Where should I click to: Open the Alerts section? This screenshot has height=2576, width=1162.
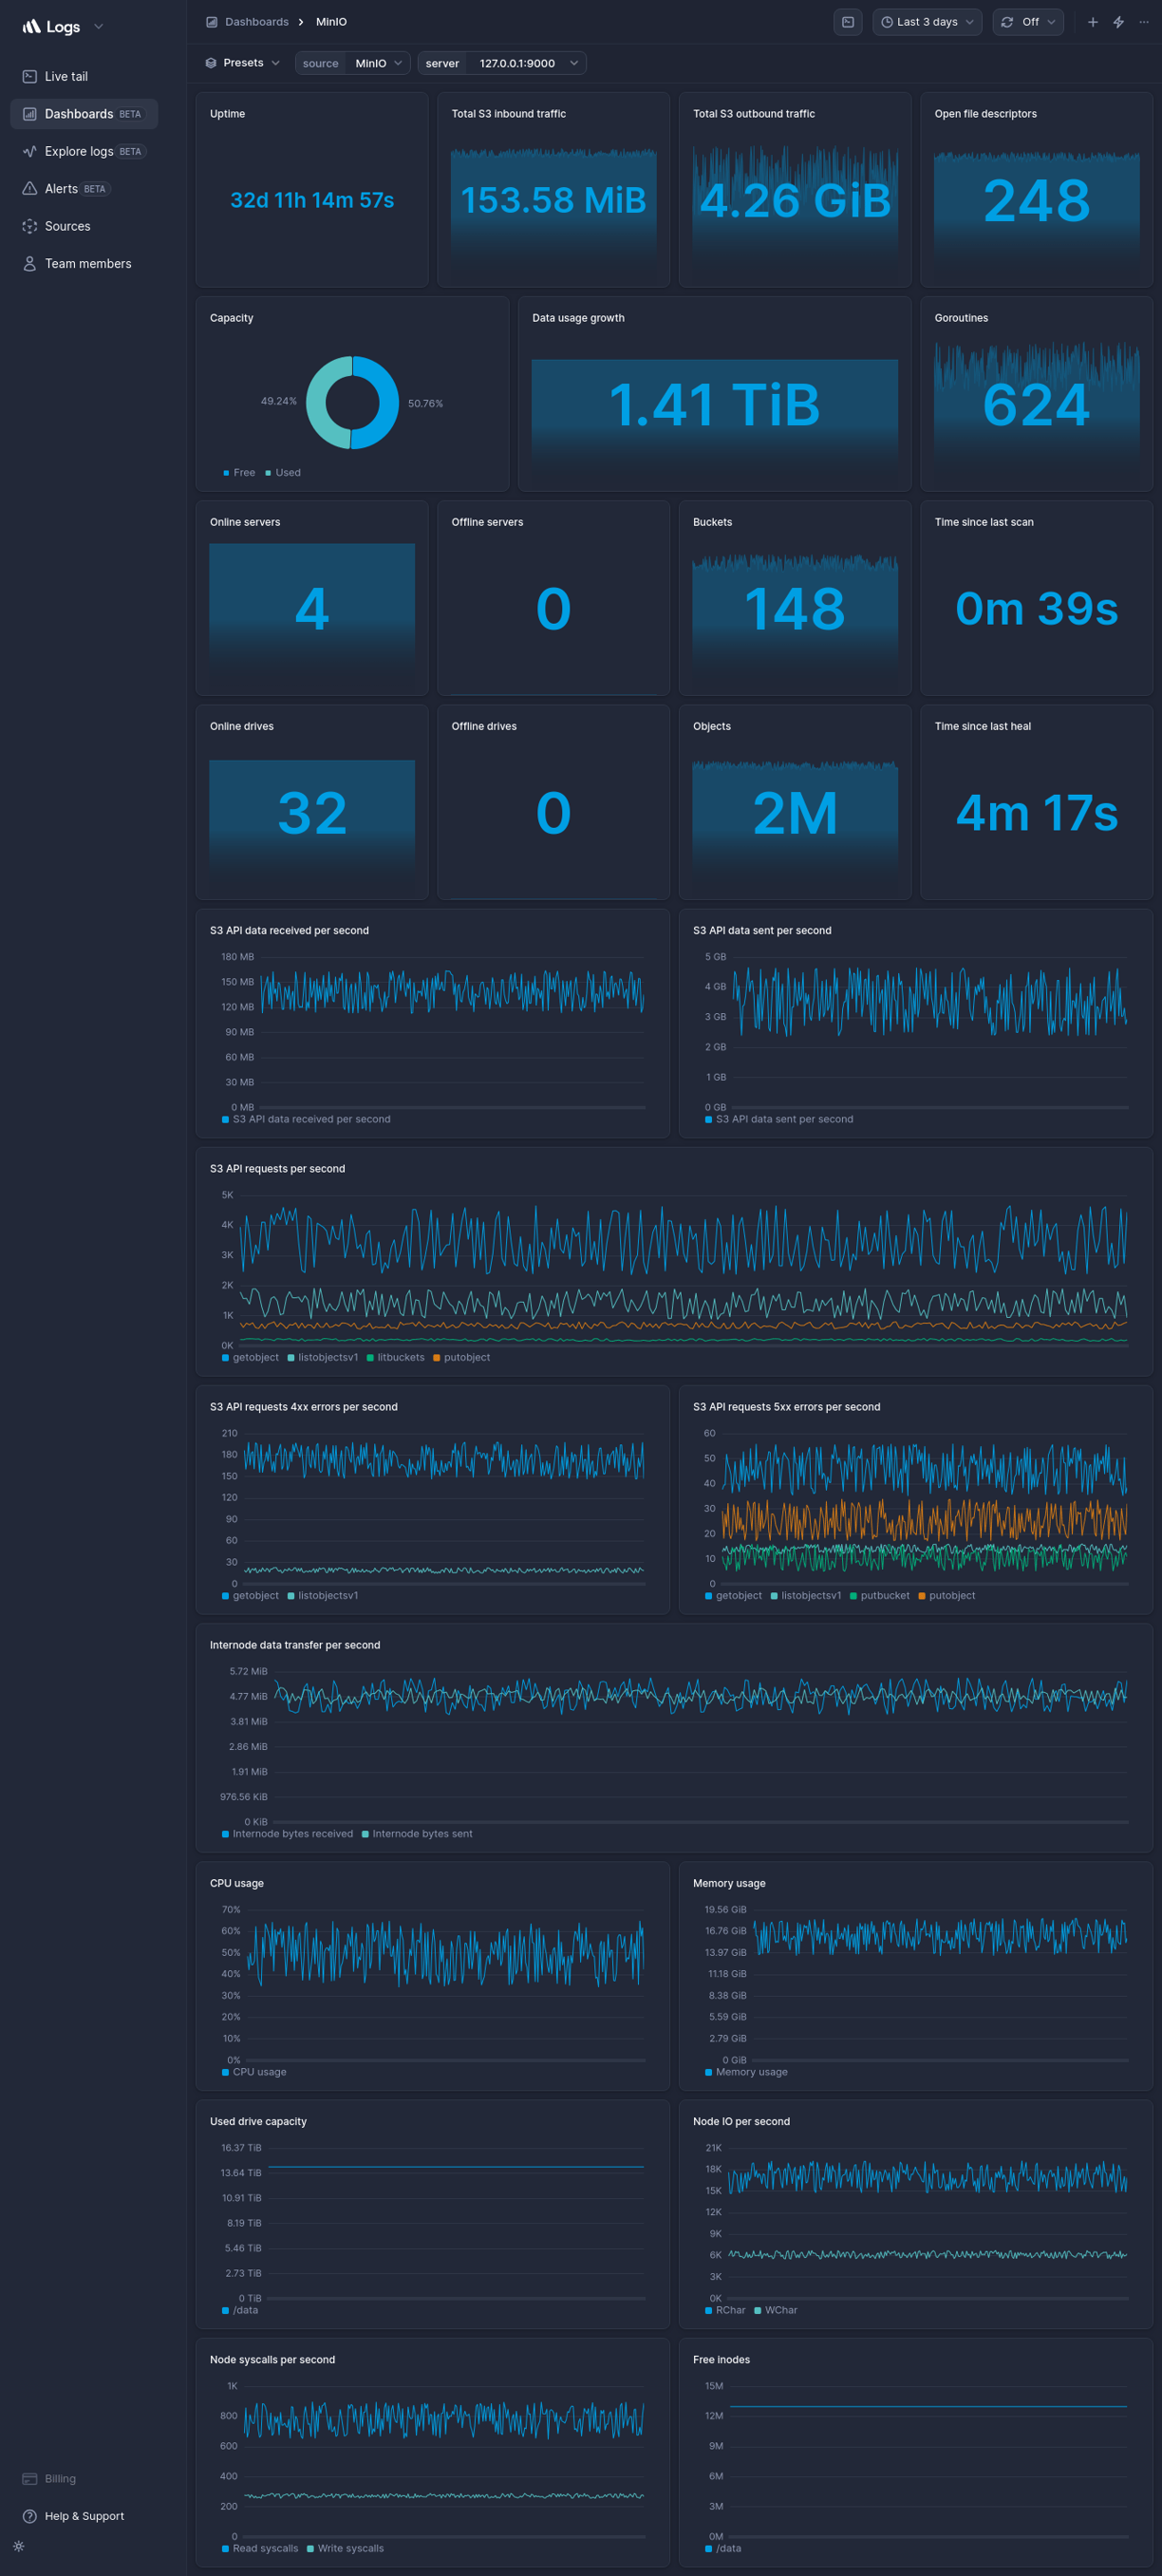(x=84, y=189)
